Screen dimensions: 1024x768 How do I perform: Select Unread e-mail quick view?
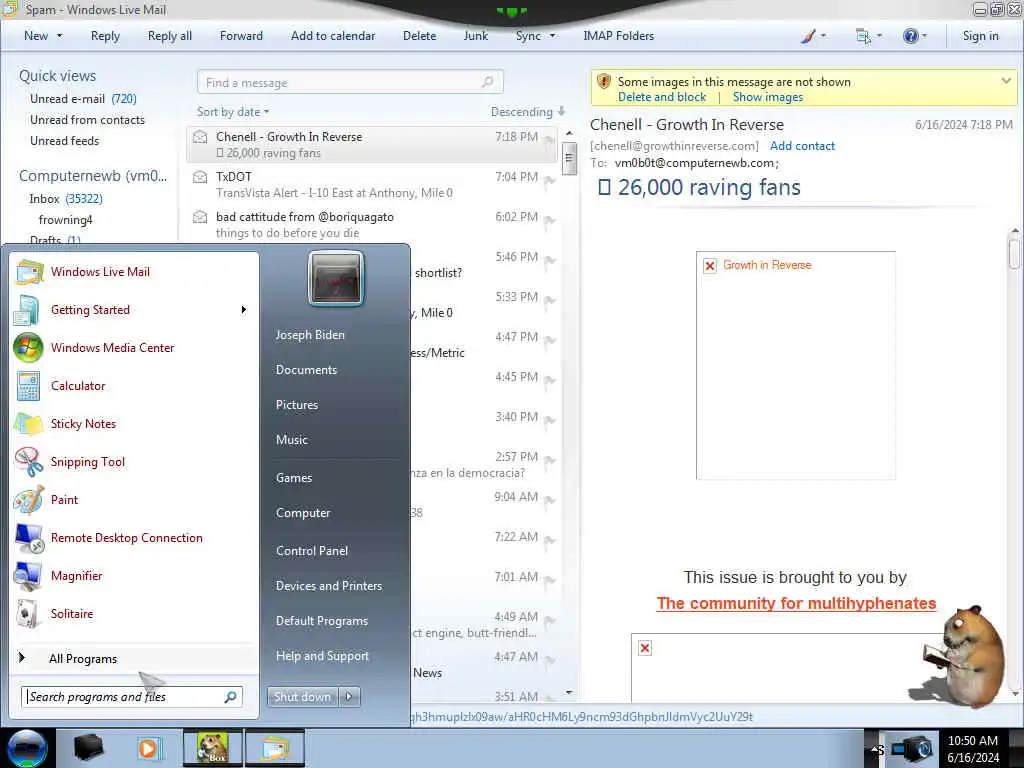pos(83,99)
